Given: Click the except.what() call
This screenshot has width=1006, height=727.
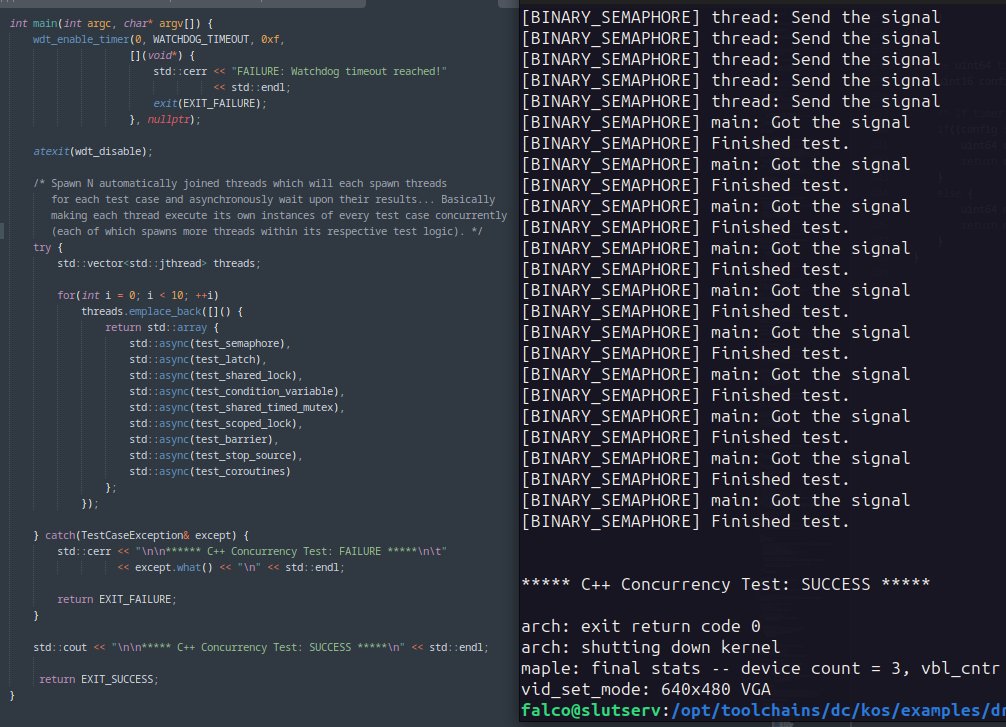Looking at the screenshot, I should 173,567.
